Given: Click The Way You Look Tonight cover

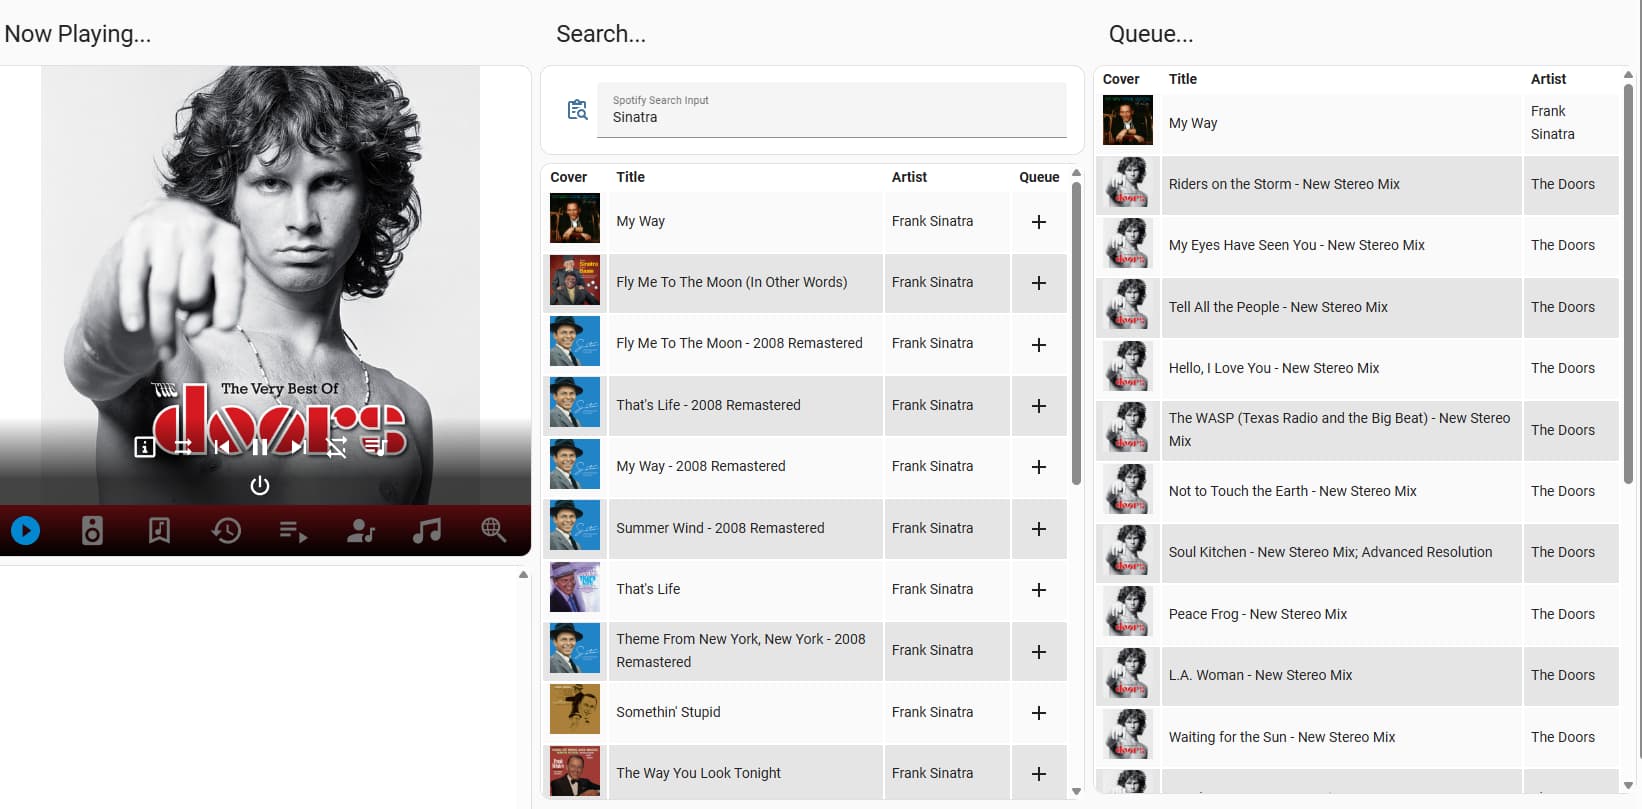Looking at the screenshot, I should pos(575,771).
